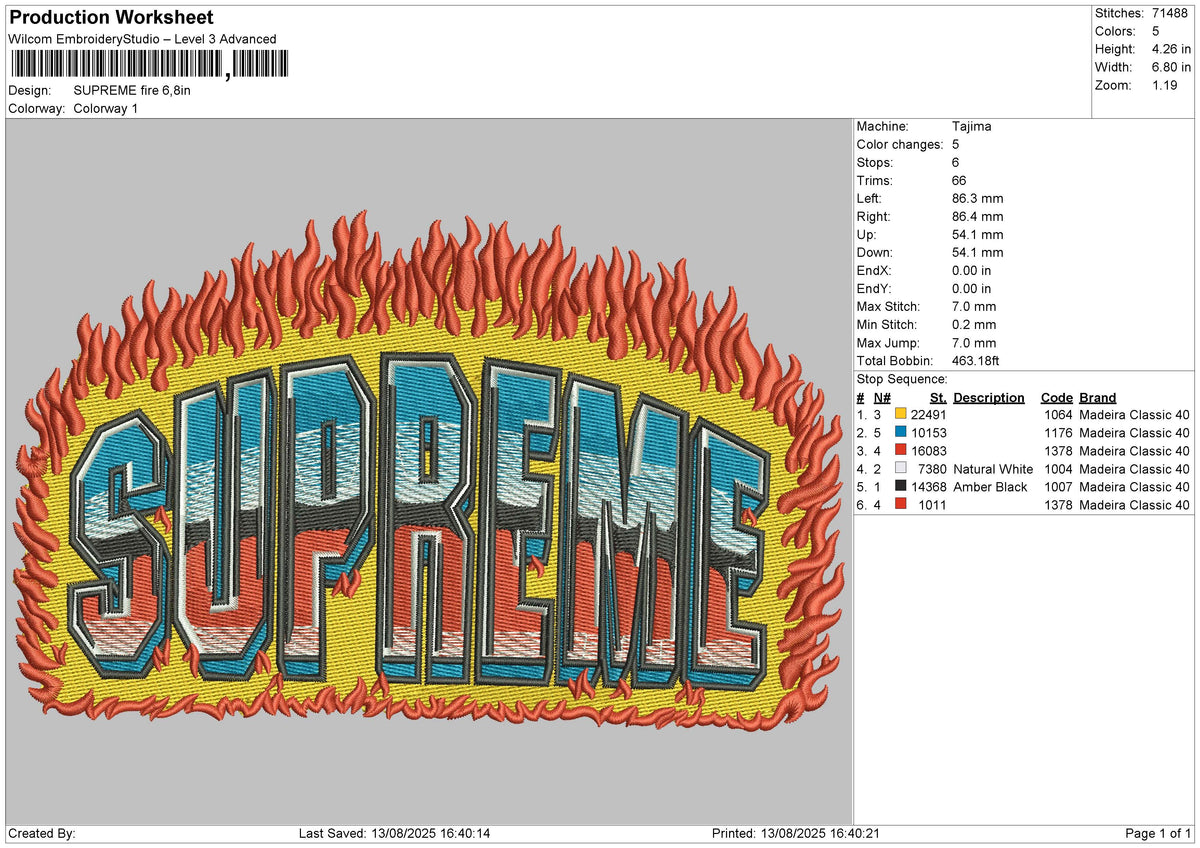
Task: Click the yellow swatch for stop 1 (22491)
Action: (x=900, y=415)
